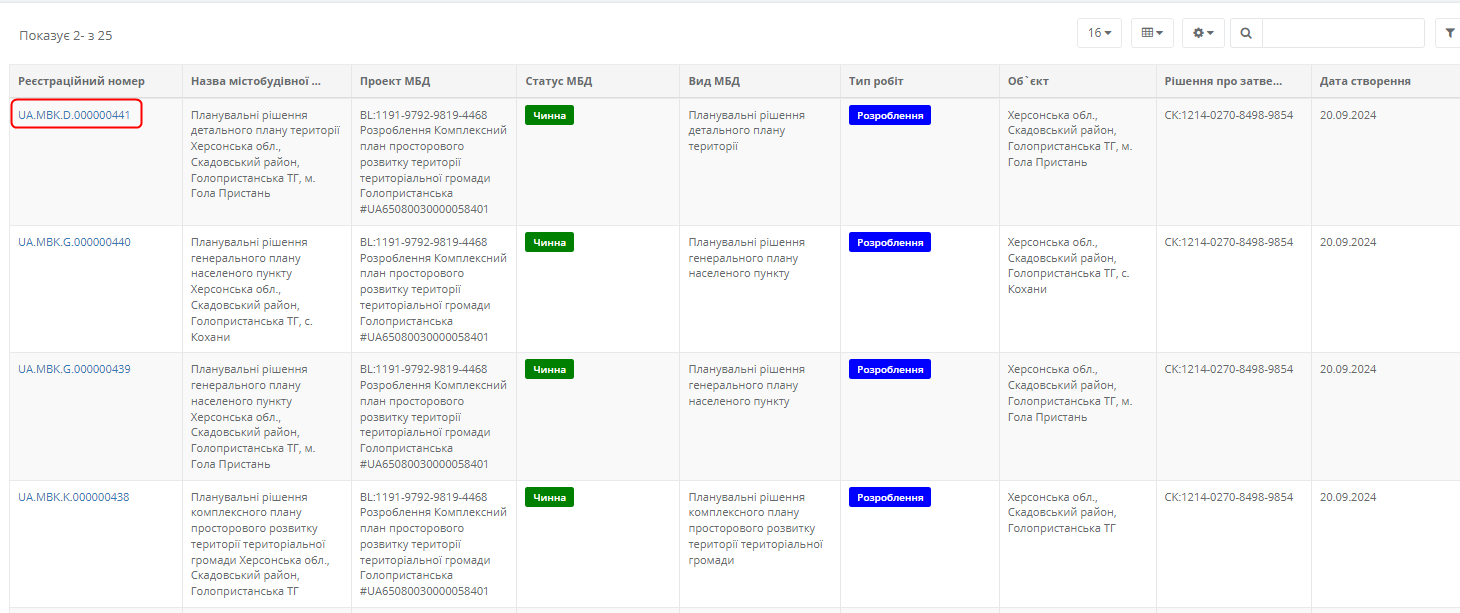This screenshot has width=1460, height=613.
Task: Sort by Статус МБД column header
Action: [x=559, y=81]
